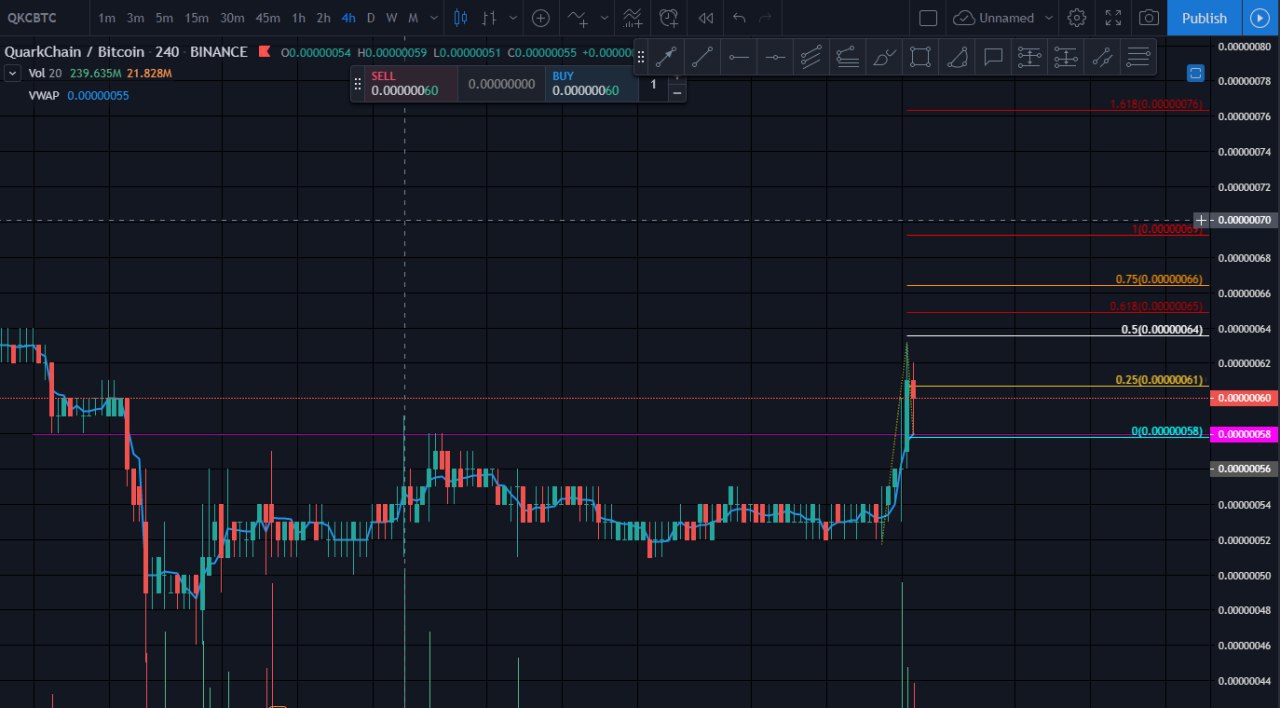Select the horizontal line tool
The image size is (1280, 708).
[x=775, y=58]
